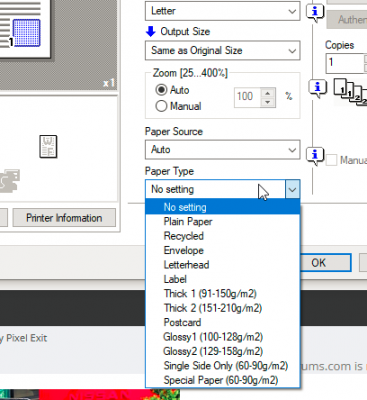Image resolution: width=367 pixels, height=400 pixels.
Task: Expand the Same as Original Size dropdown
Action: 223,51
